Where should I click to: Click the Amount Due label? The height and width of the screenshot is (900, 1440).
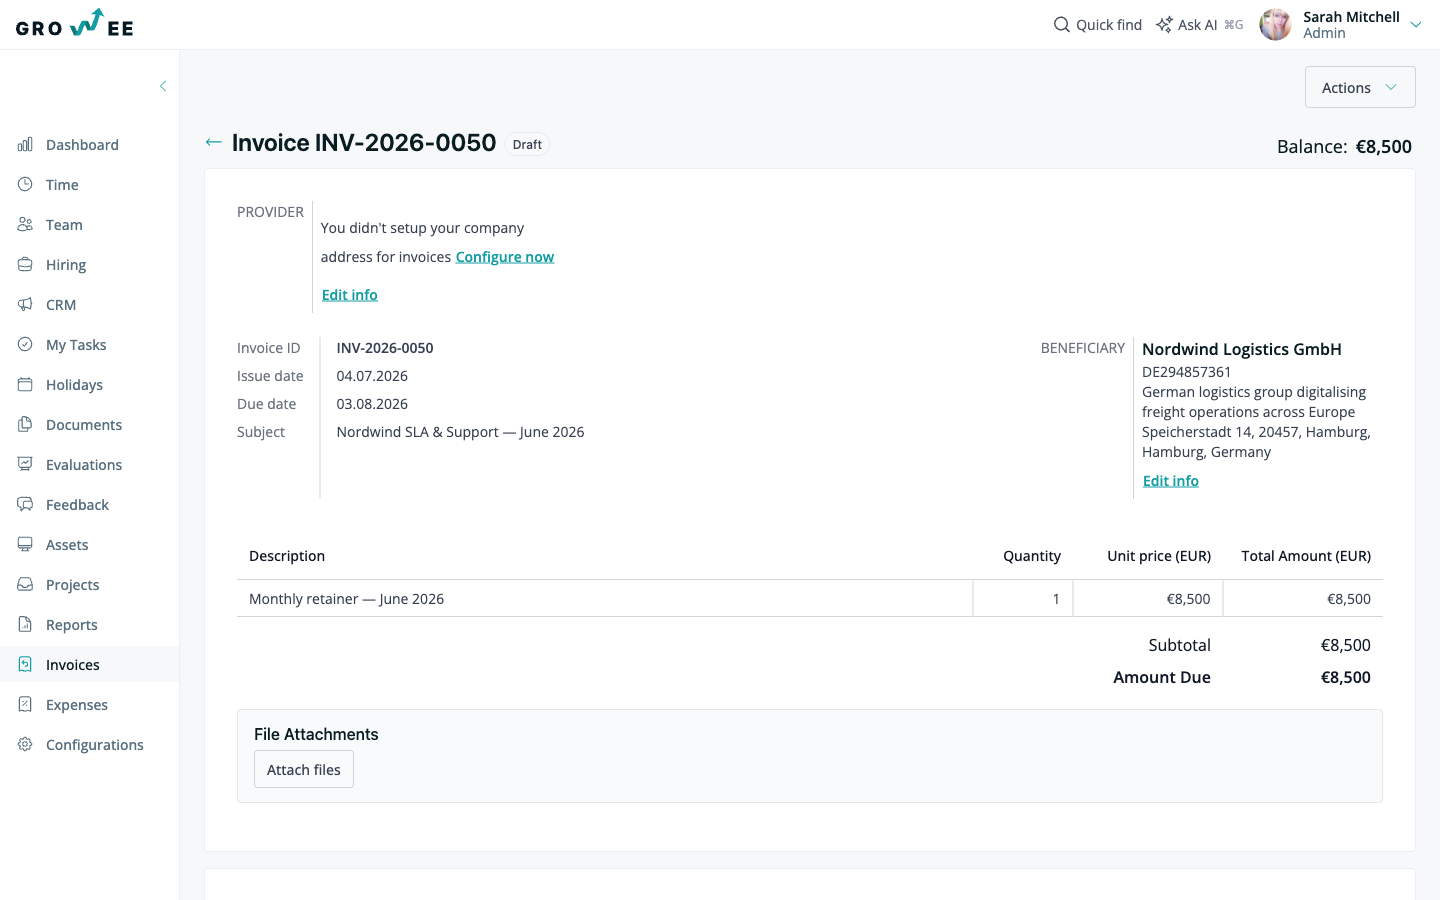(1162, 677)
